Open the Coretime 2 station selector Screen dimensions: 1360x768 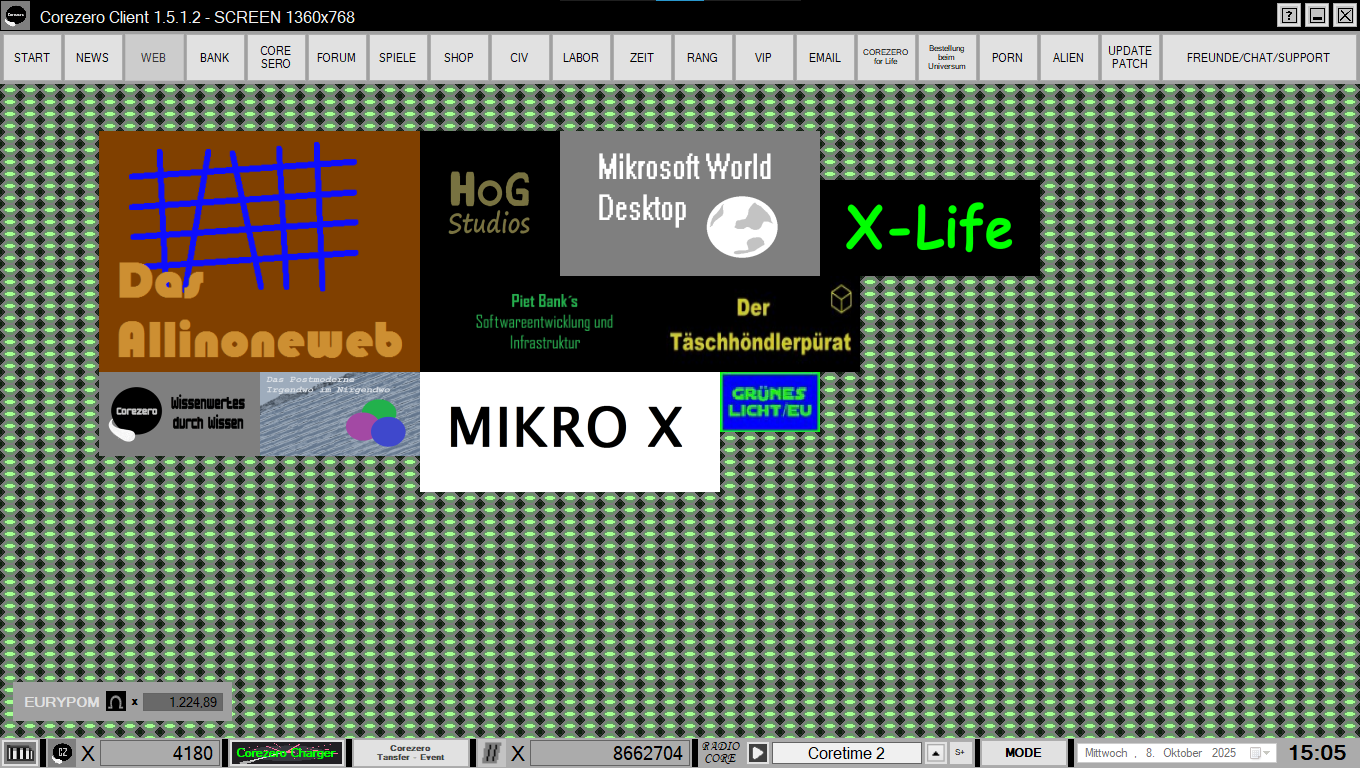pos(846,753)
